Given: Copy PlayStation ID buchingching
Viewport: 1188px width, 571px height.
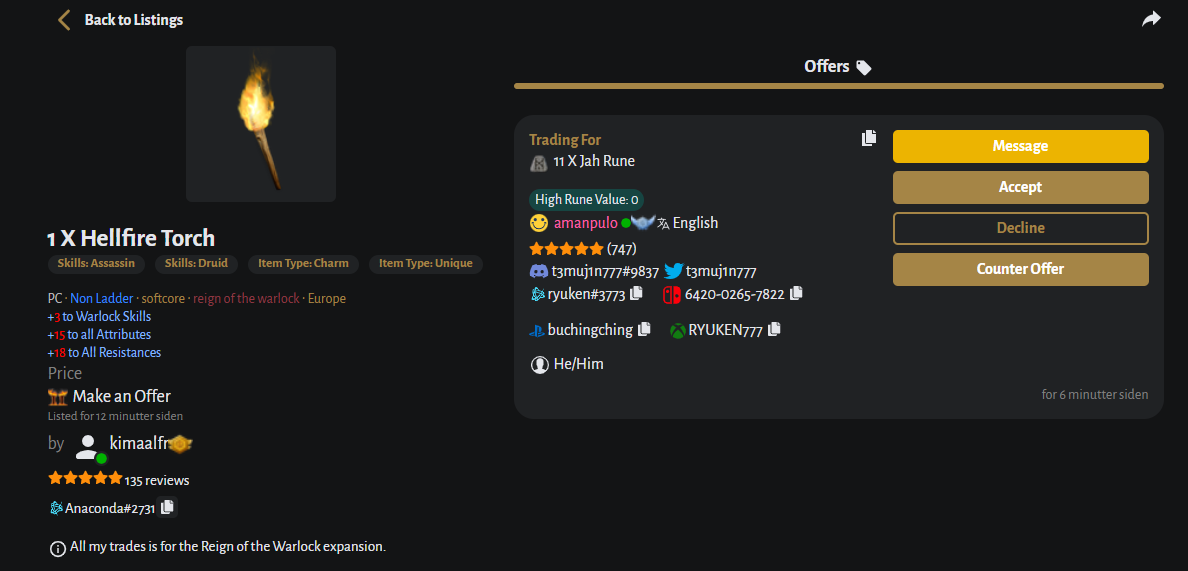Looking at the screenshot, I should point(644,329).
